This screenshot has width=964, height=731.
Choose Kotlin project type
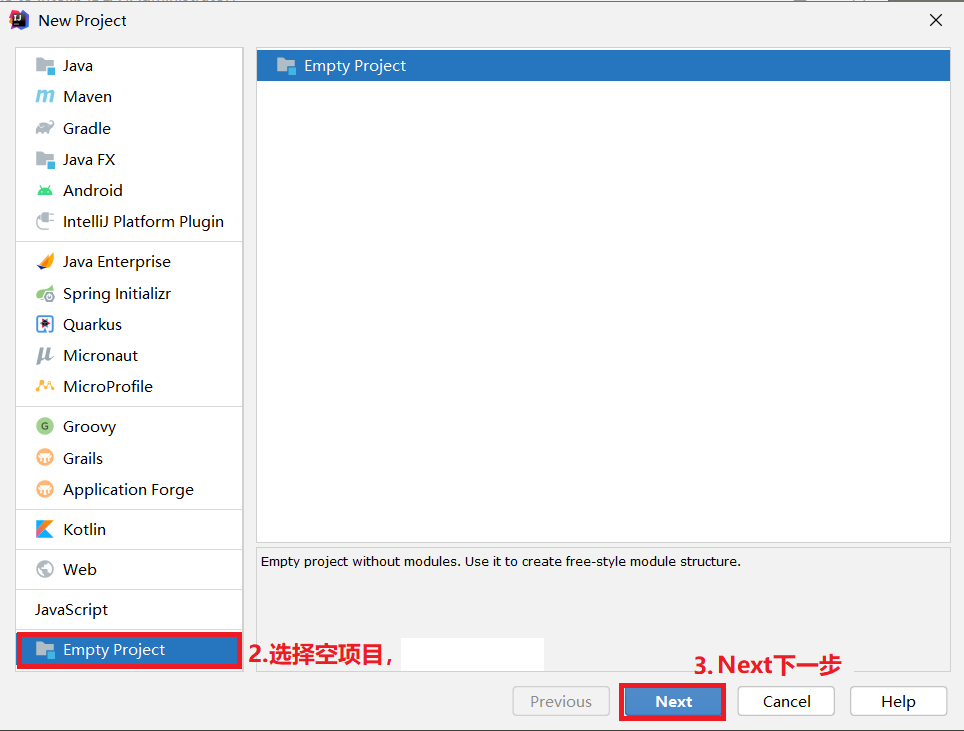point(129,529)
